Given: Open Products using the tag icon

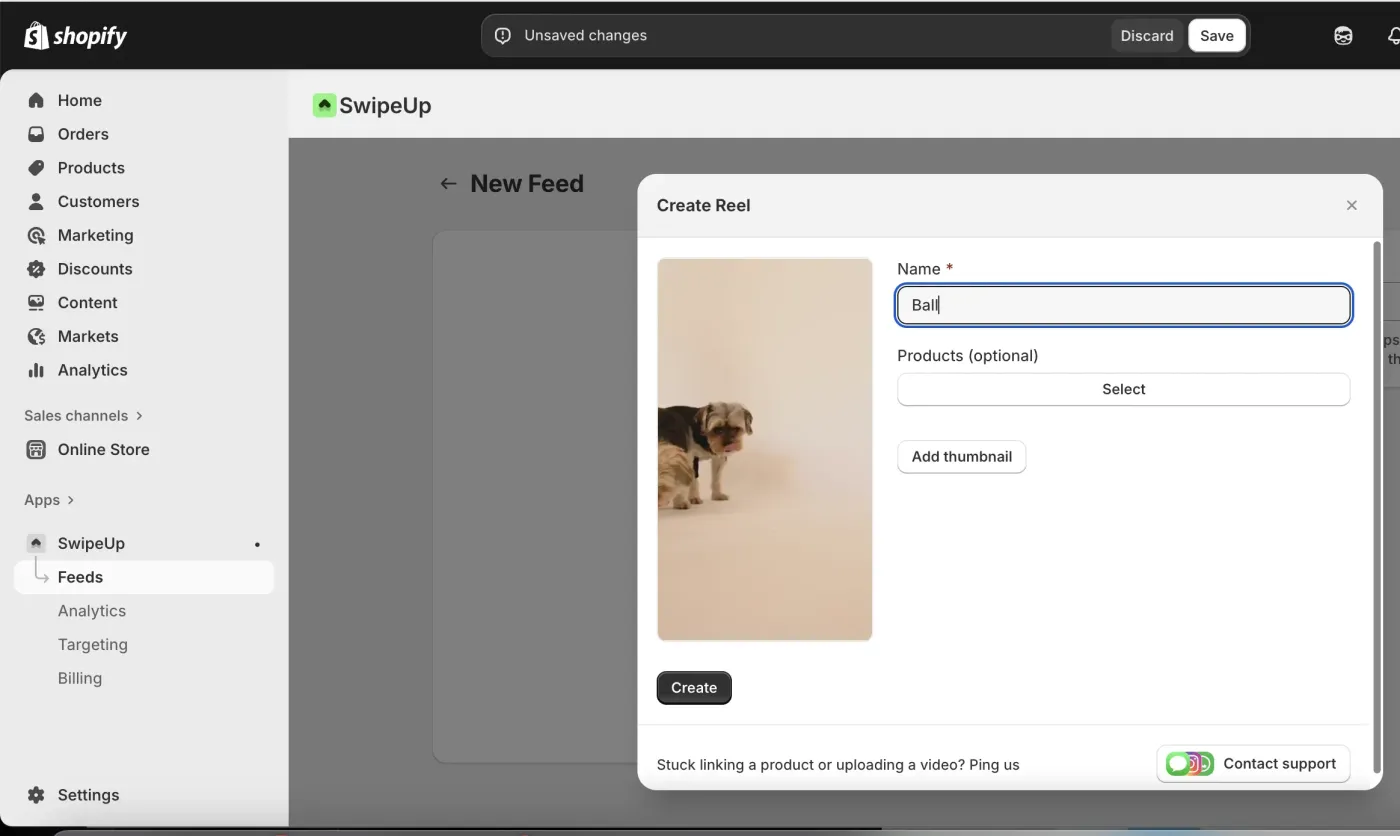Looking at the screenshot, I should [x=36, y=167].
